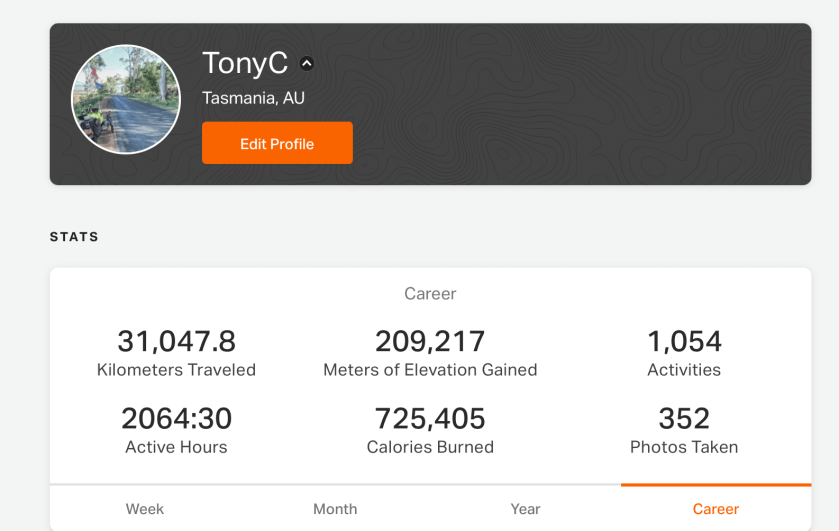Select the TonyC username heading
Screen dimensions: 839x531
click(x=245, y=64)
